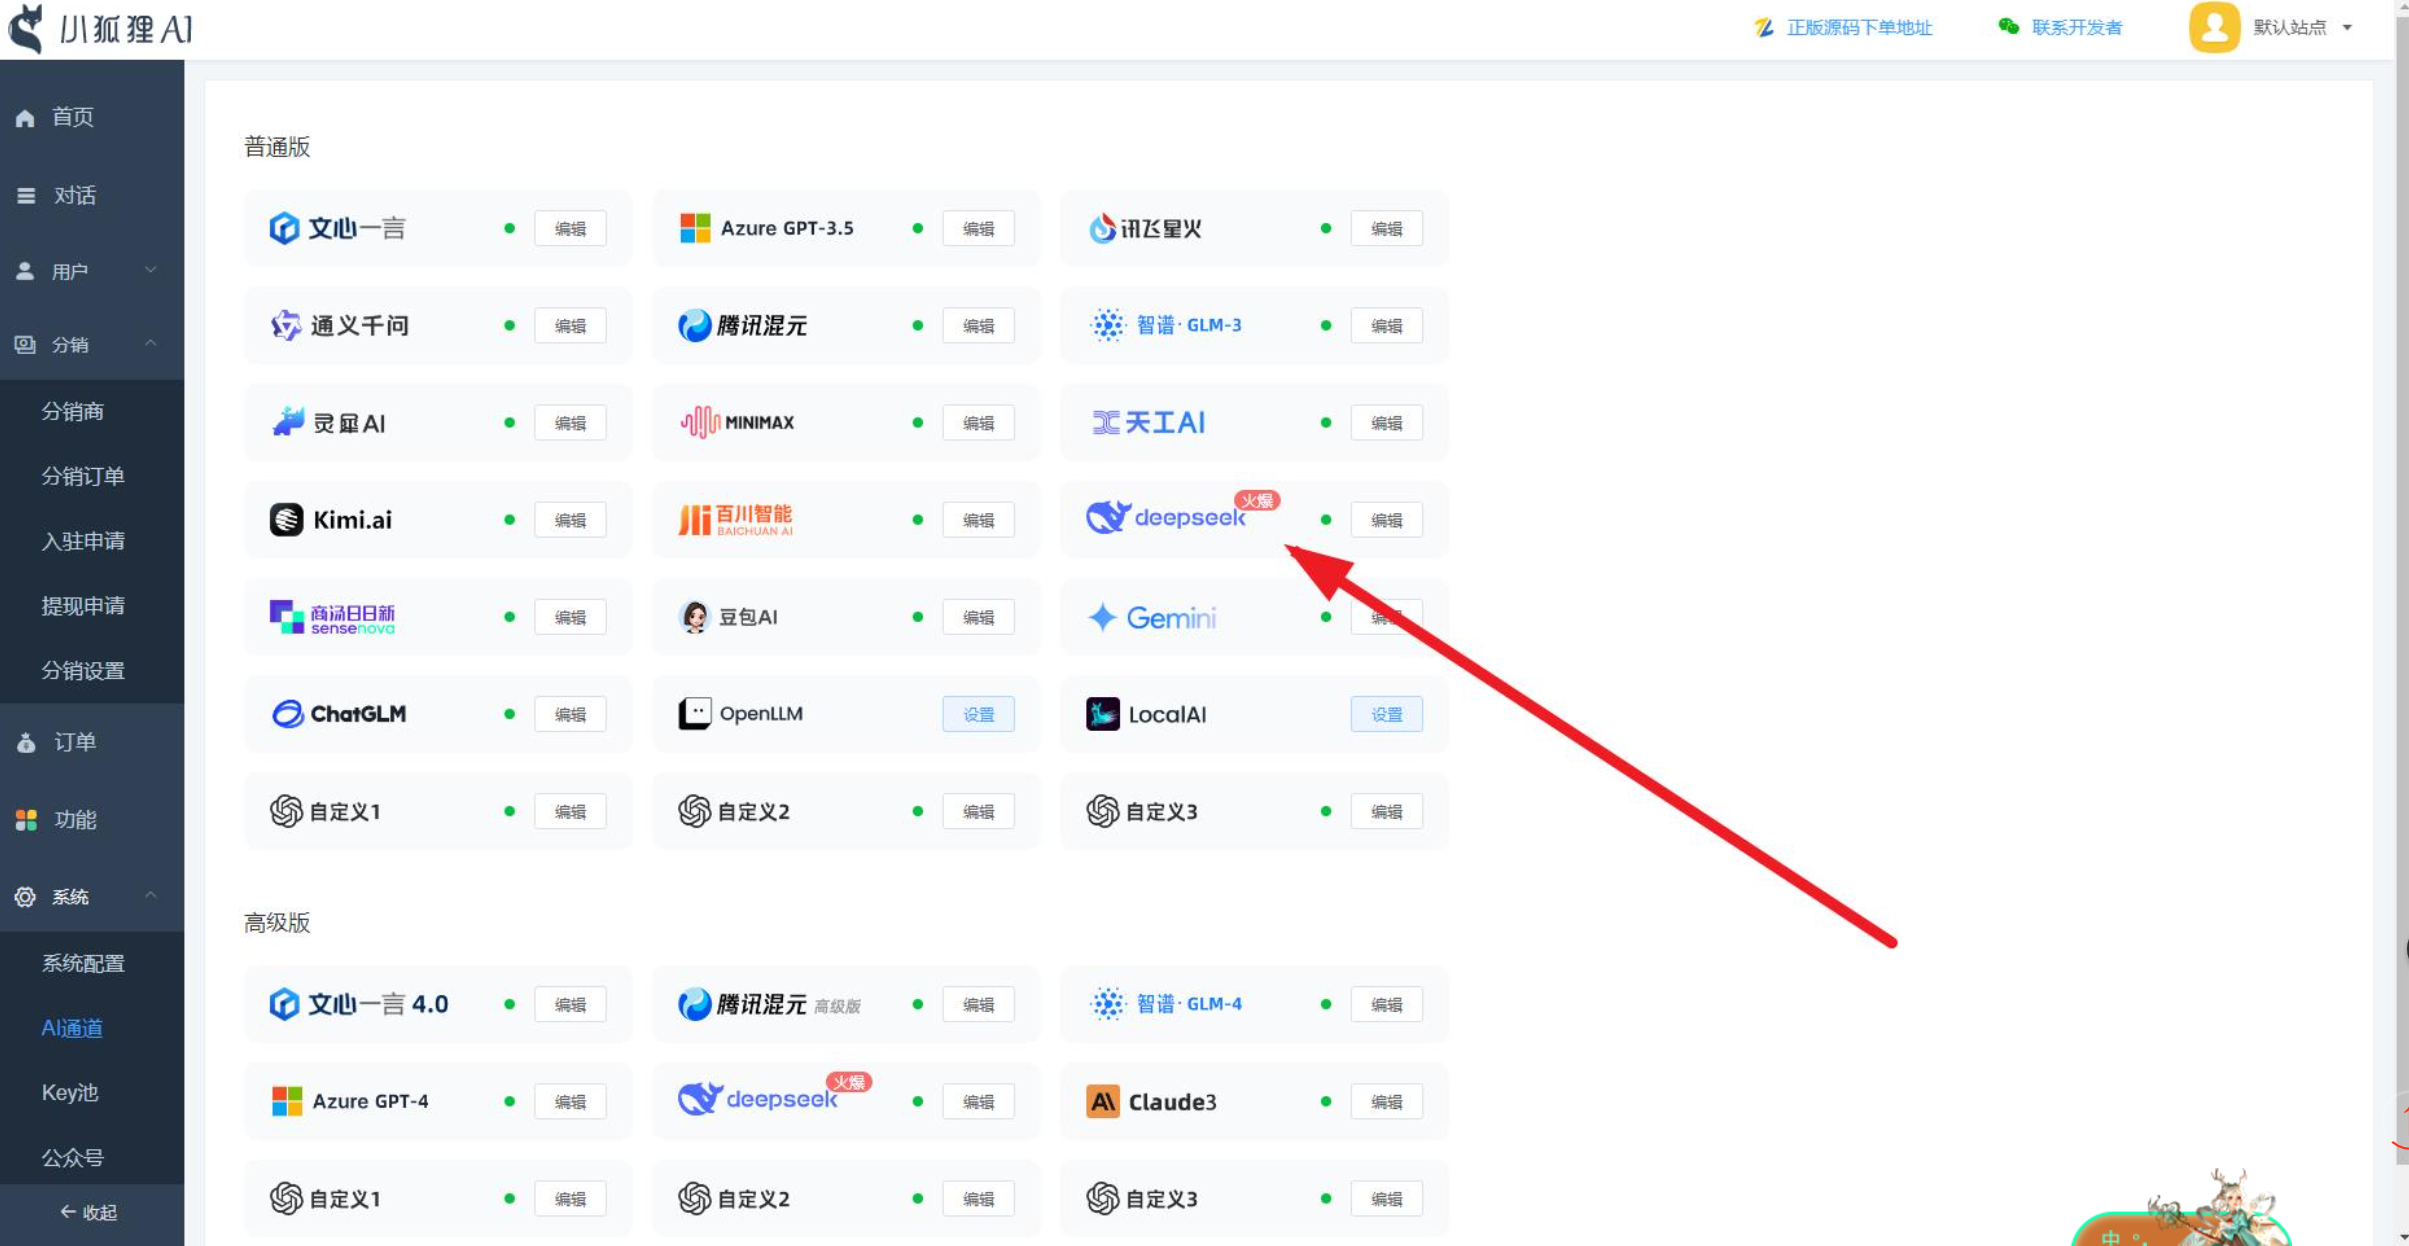Click the Kimi.ai logo icon
This screenshot has width=2409, height=1246.
[286, 520]
